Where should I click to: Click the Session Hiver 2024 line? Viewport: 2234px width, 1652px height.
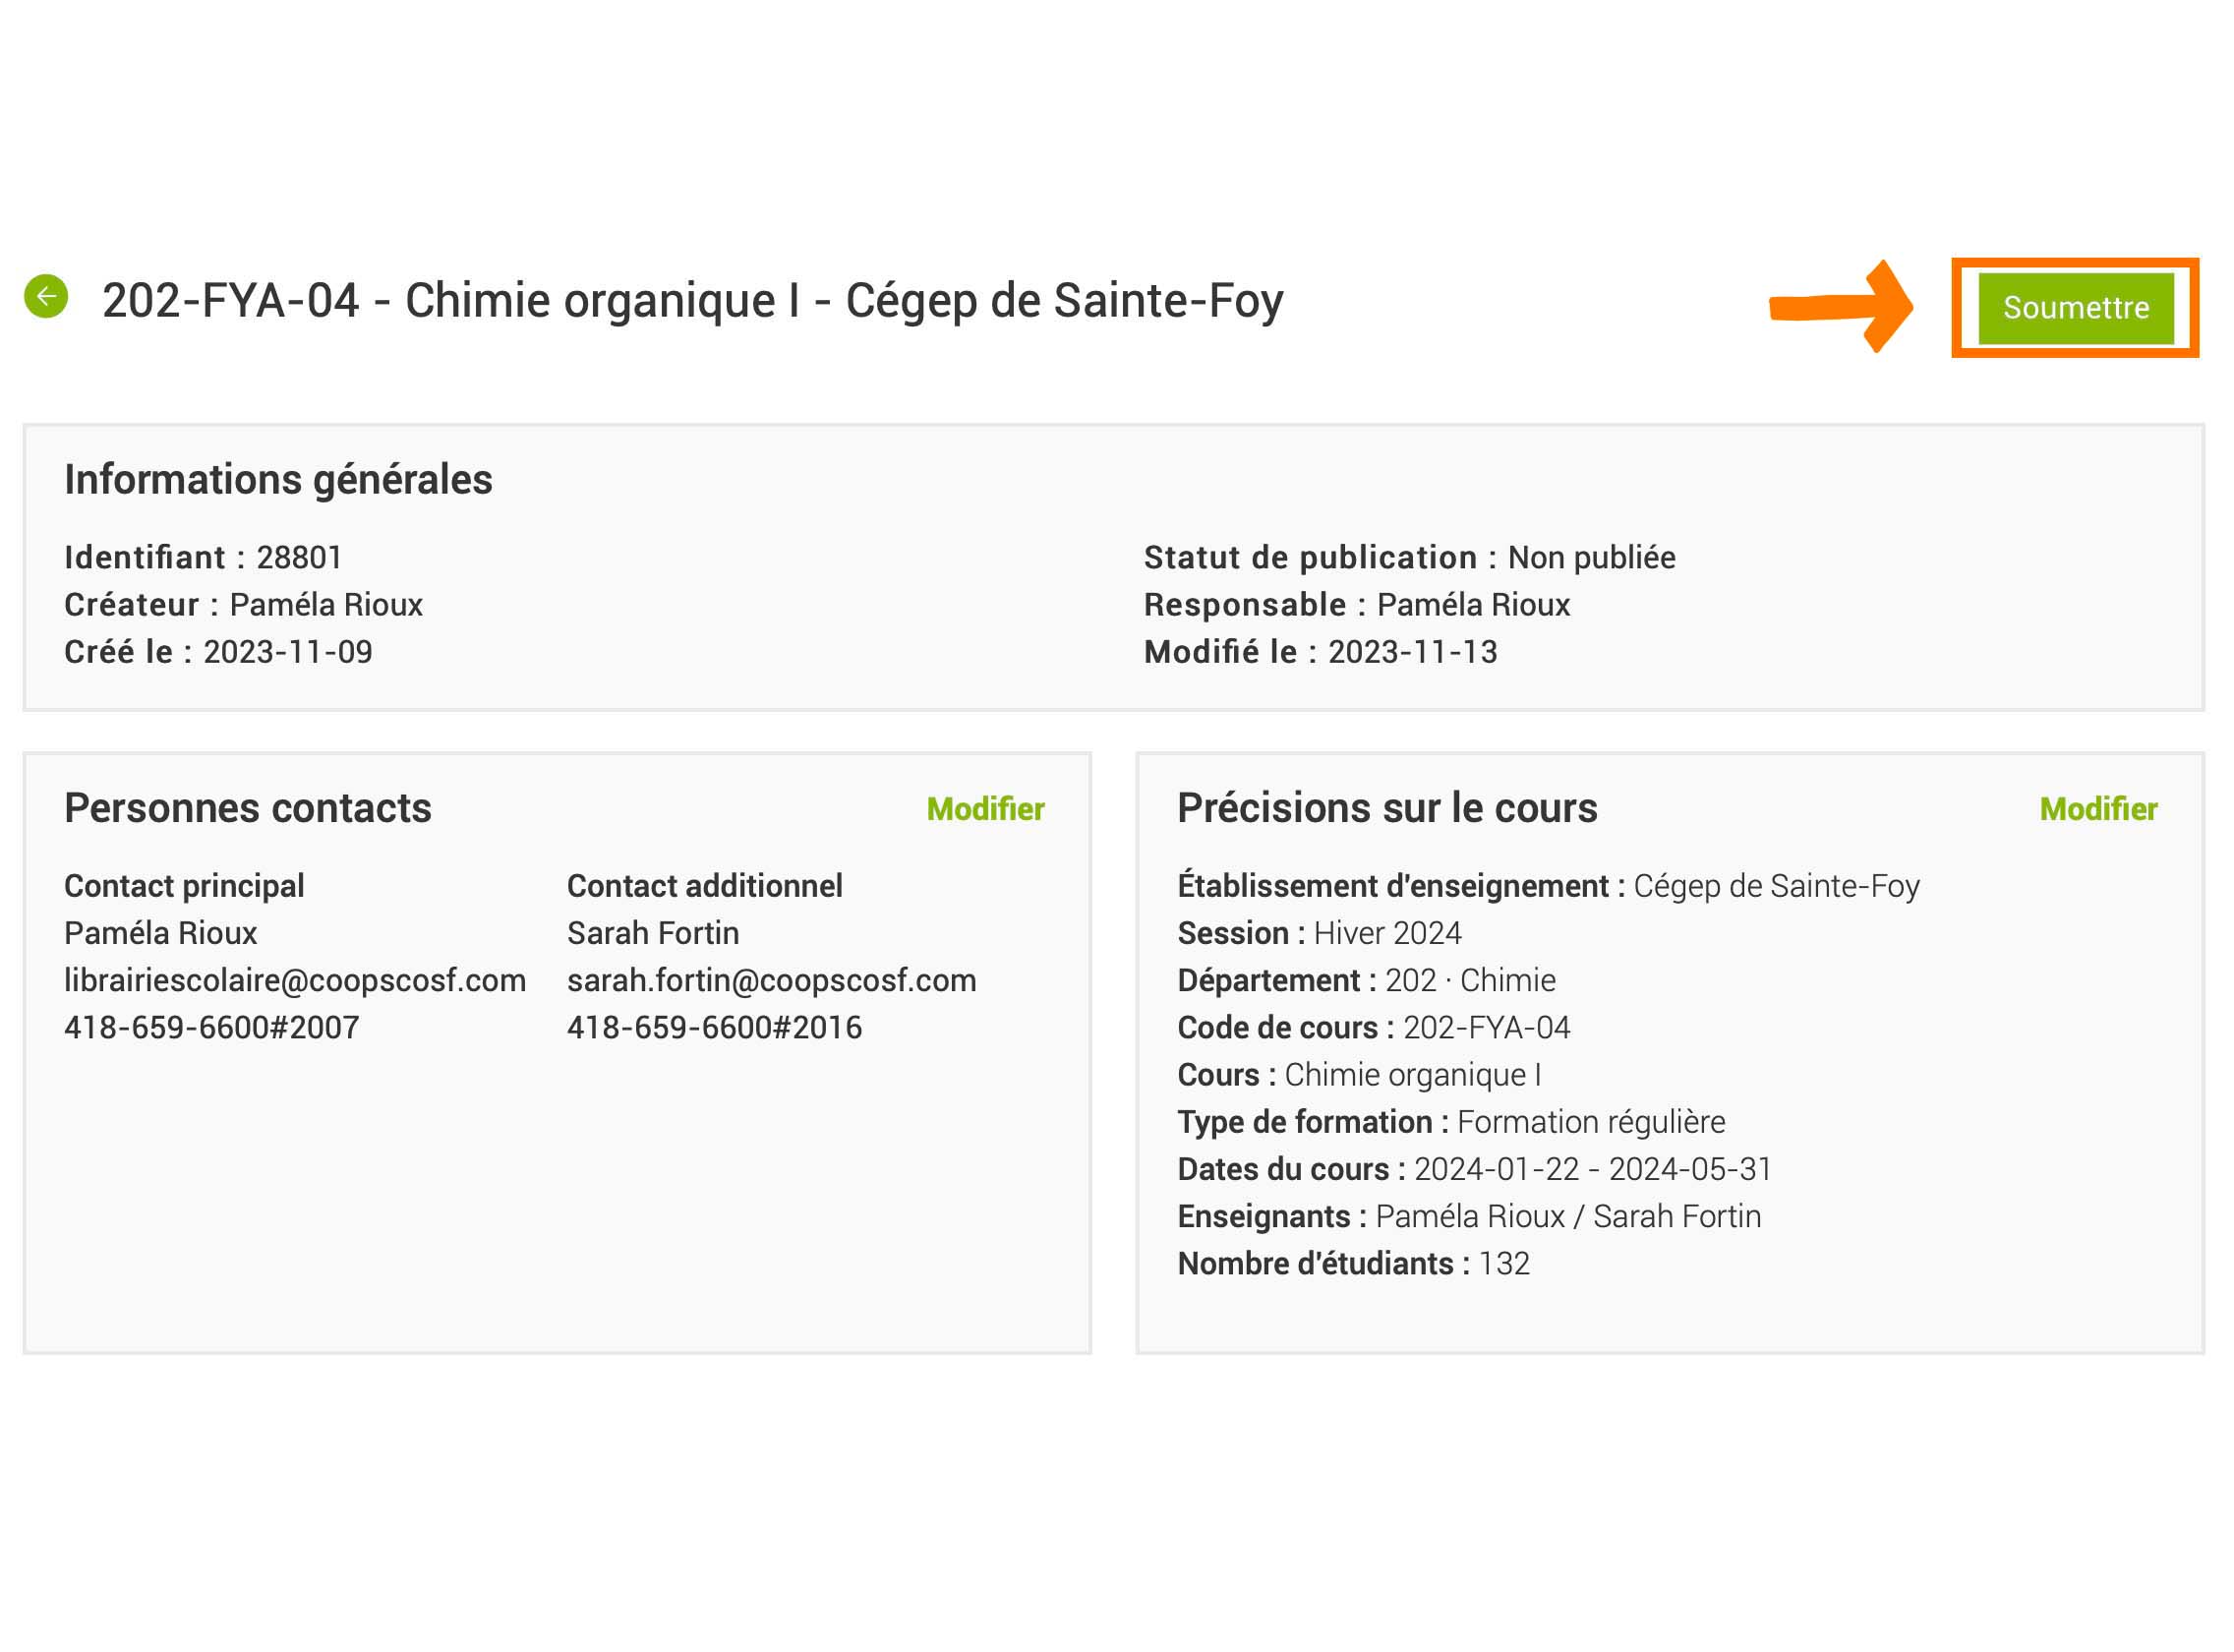point(1319,933)
